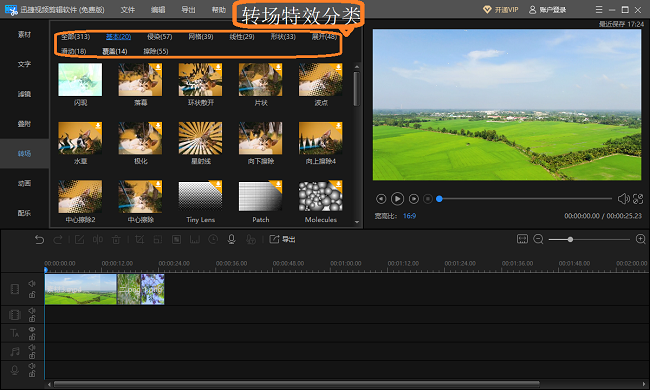This screenshot has width=650, height=390.
Task: Download the Molecules transition via its badge
Action: click(338, 184)
